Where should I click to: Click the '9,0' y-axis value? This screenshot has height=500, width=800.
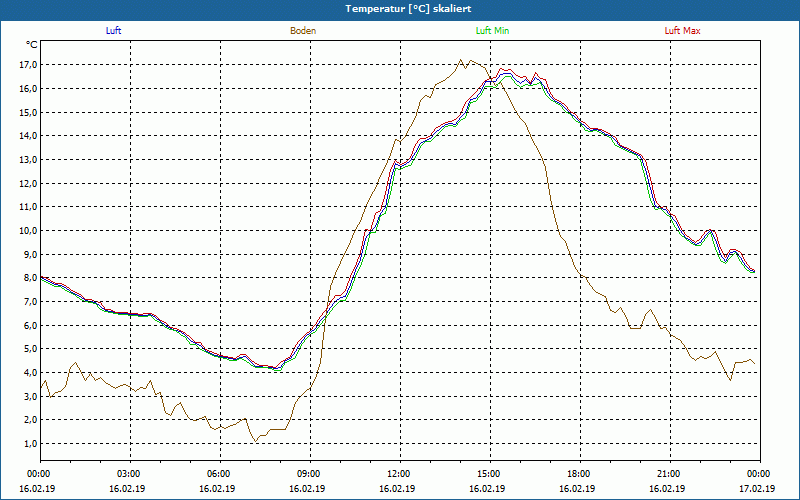point(31,254)
